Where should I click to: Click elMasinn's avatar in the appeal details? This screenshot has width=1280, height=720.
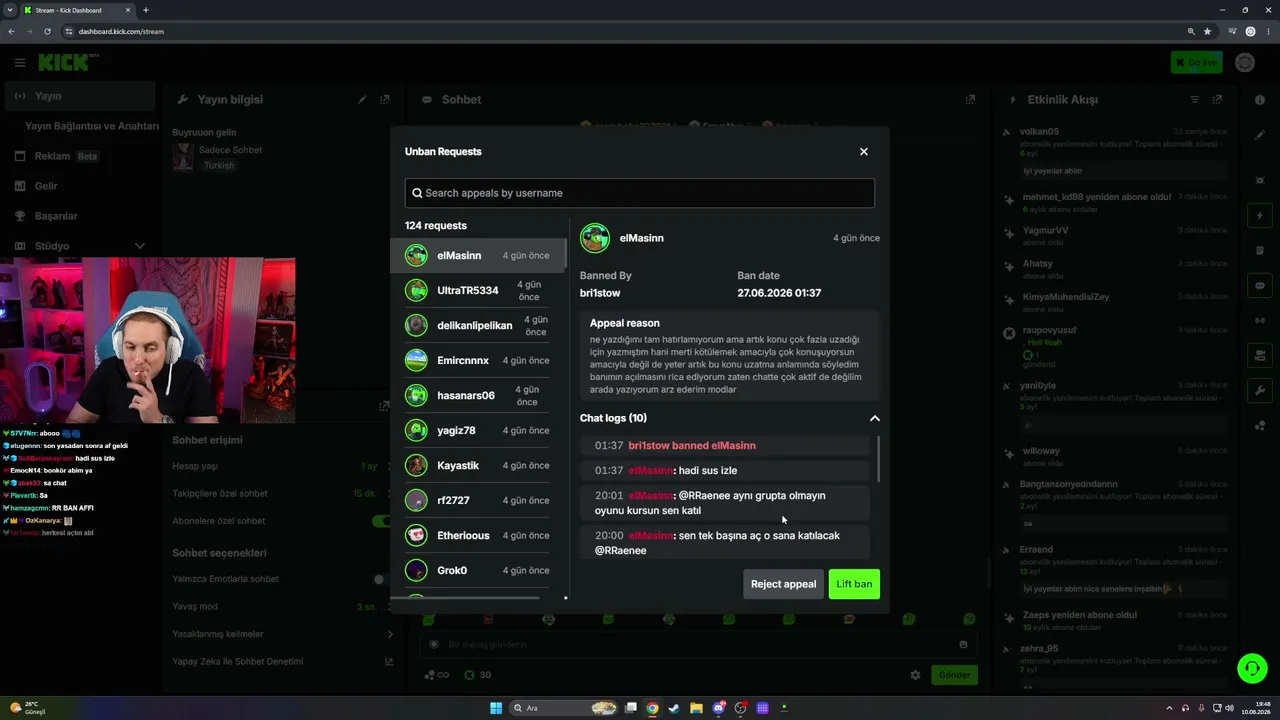(595, 238)
